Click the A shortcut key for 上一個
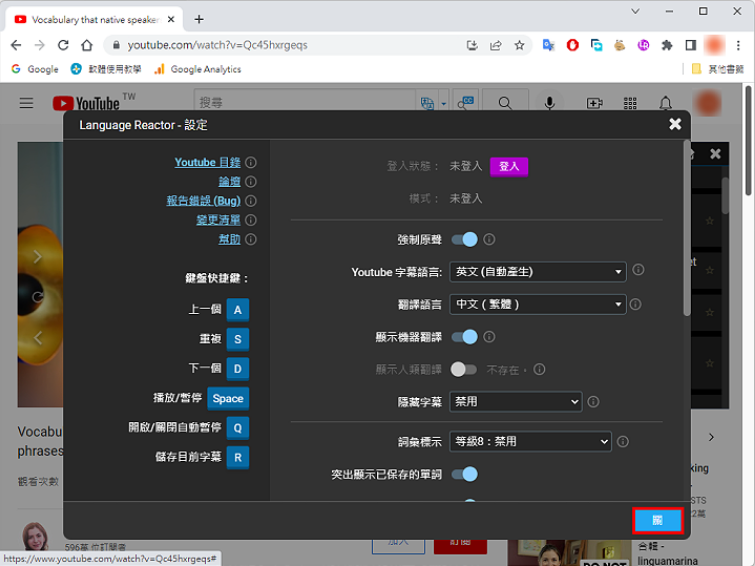Image resolution: width=755 pixels, height=566 pixels. [x=238, y=310]
